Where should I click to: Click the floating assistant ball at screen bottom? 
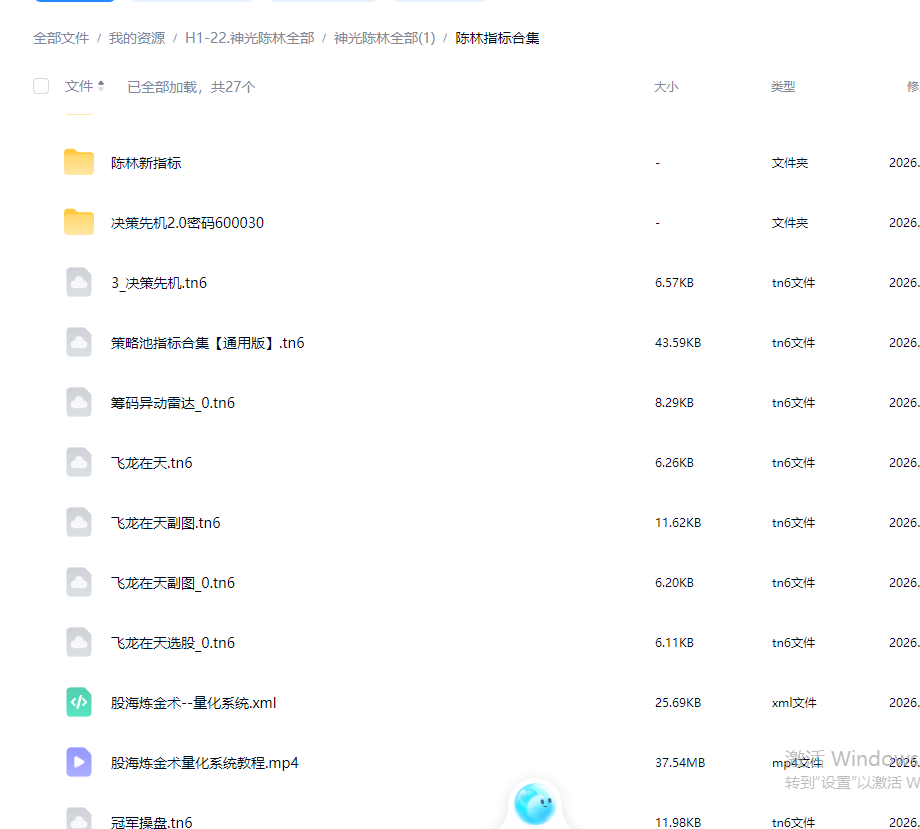coord(534,801)
